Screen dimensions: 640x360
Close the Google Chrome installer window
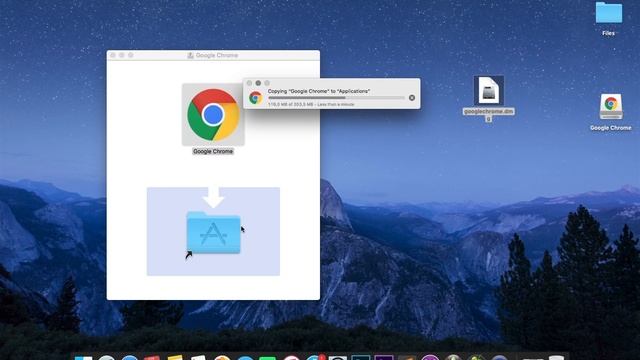[113, 55]
